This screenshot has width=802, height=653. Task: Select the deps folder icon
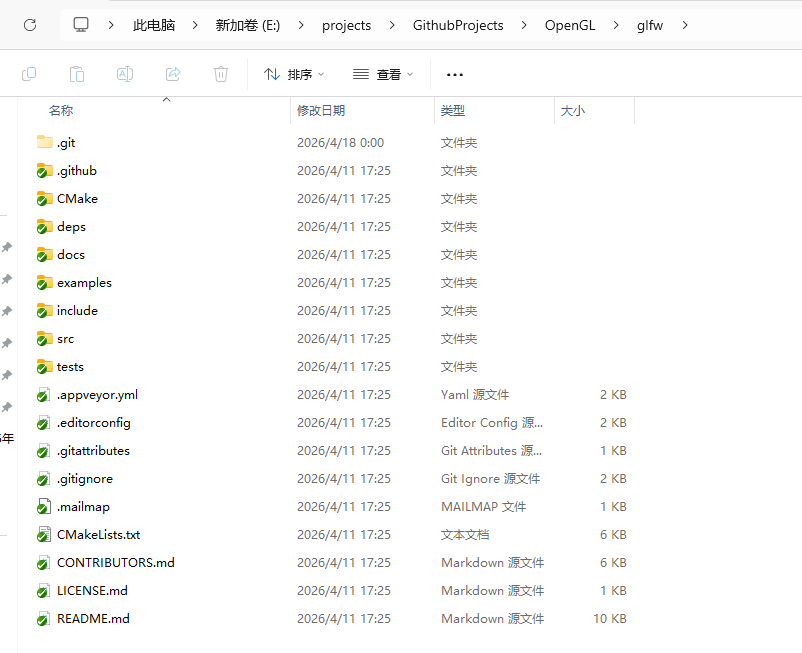point(44,227)
